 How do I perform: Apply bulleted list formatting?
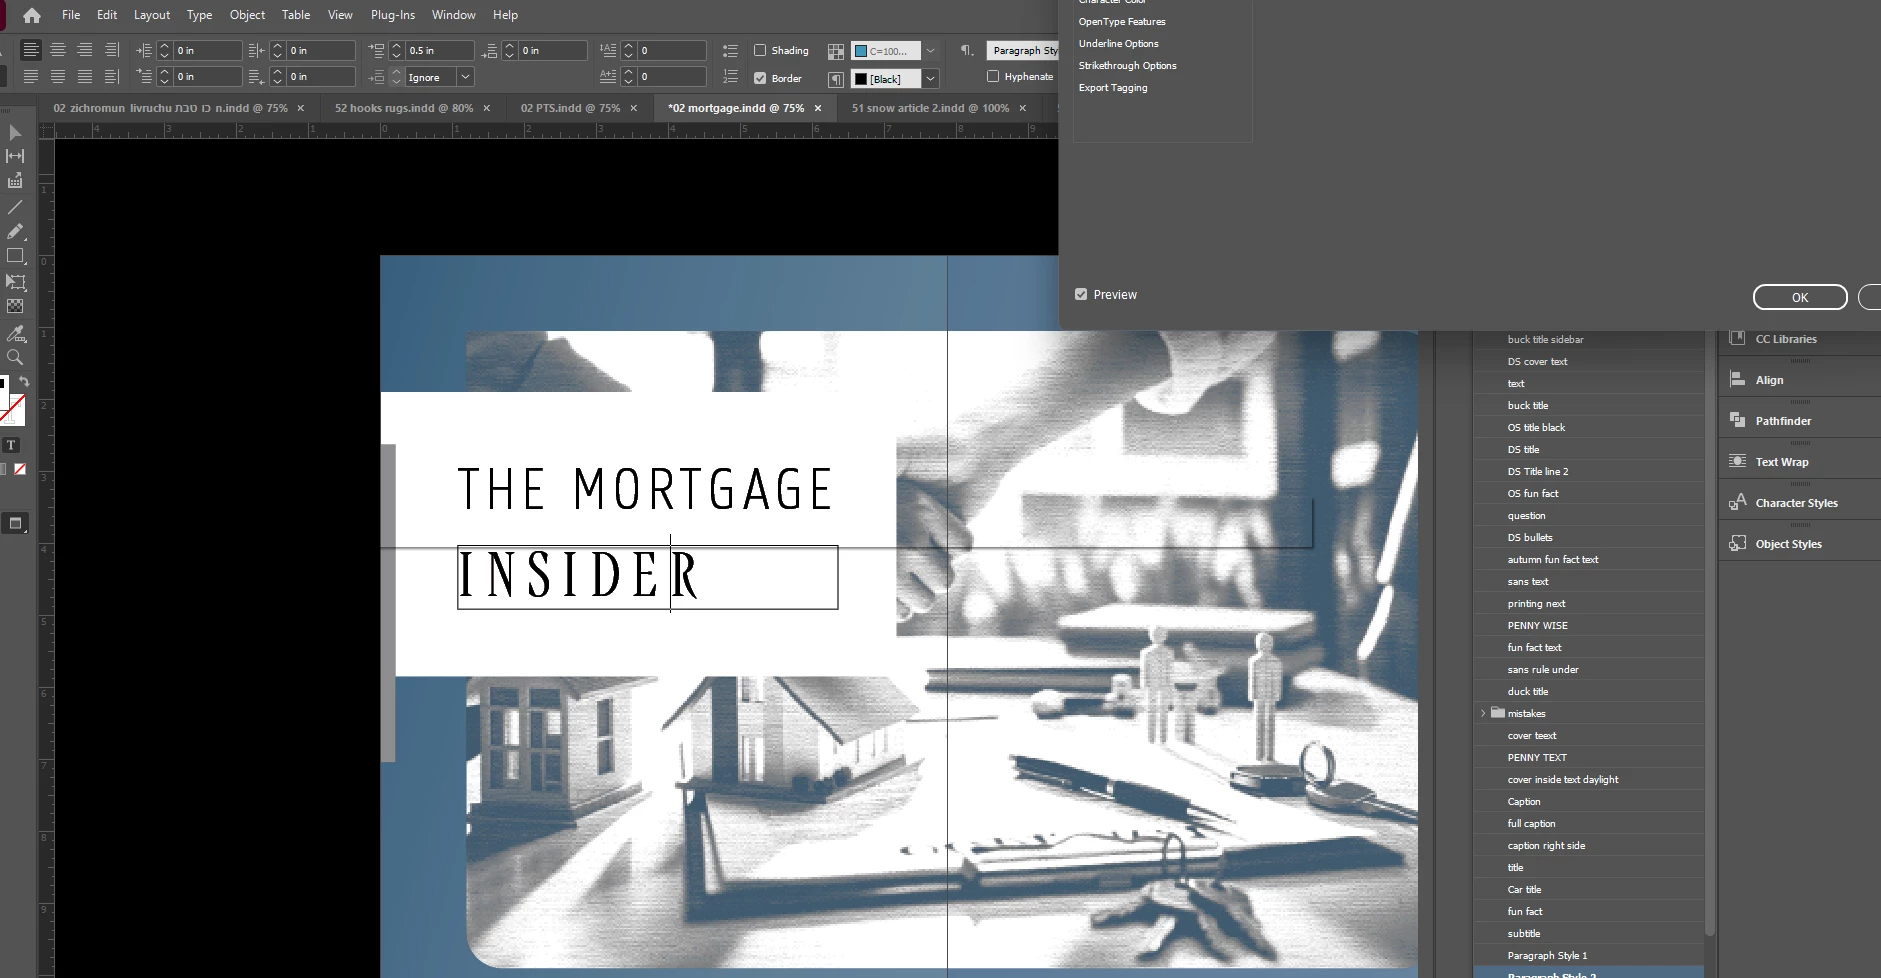pyautogui.click(x=730, y=51)
